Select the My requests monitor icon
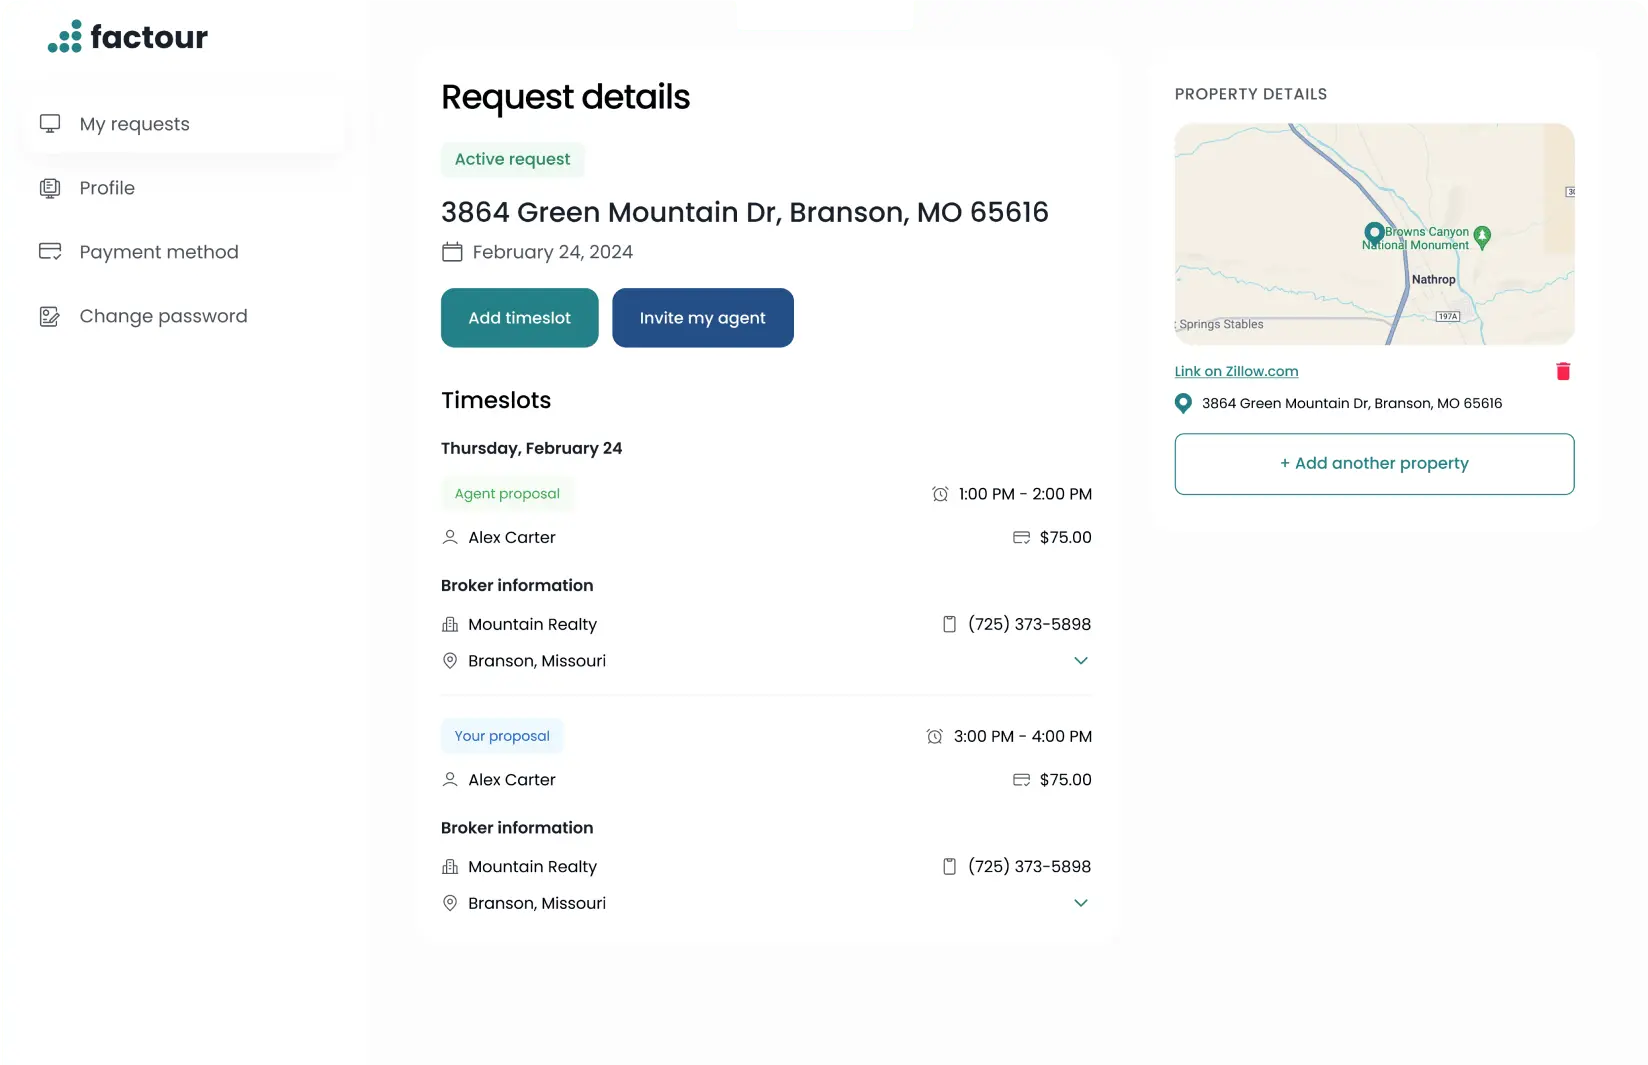The width and height of the screenshot is (1648, 1065). (50, 123)
